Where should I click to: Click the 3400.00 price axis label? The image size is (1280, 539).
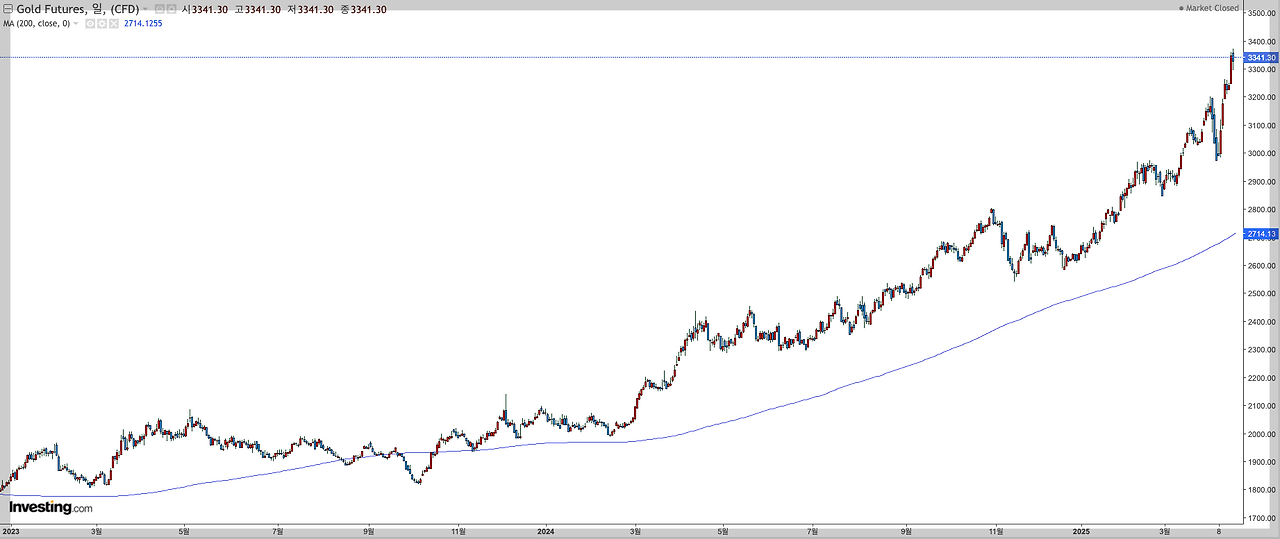click(1262, 41)
